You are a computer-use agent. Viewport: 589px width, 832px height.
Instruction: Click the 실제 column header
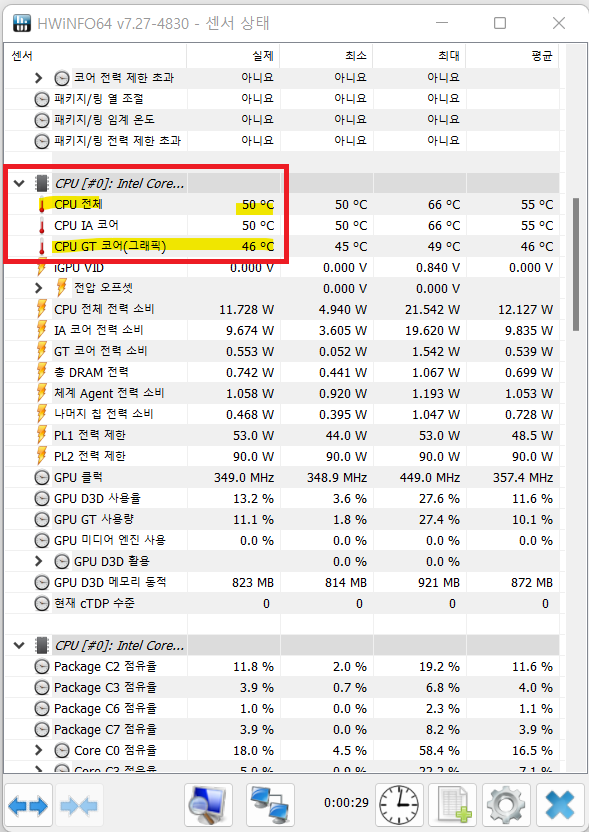click(233, 55)
